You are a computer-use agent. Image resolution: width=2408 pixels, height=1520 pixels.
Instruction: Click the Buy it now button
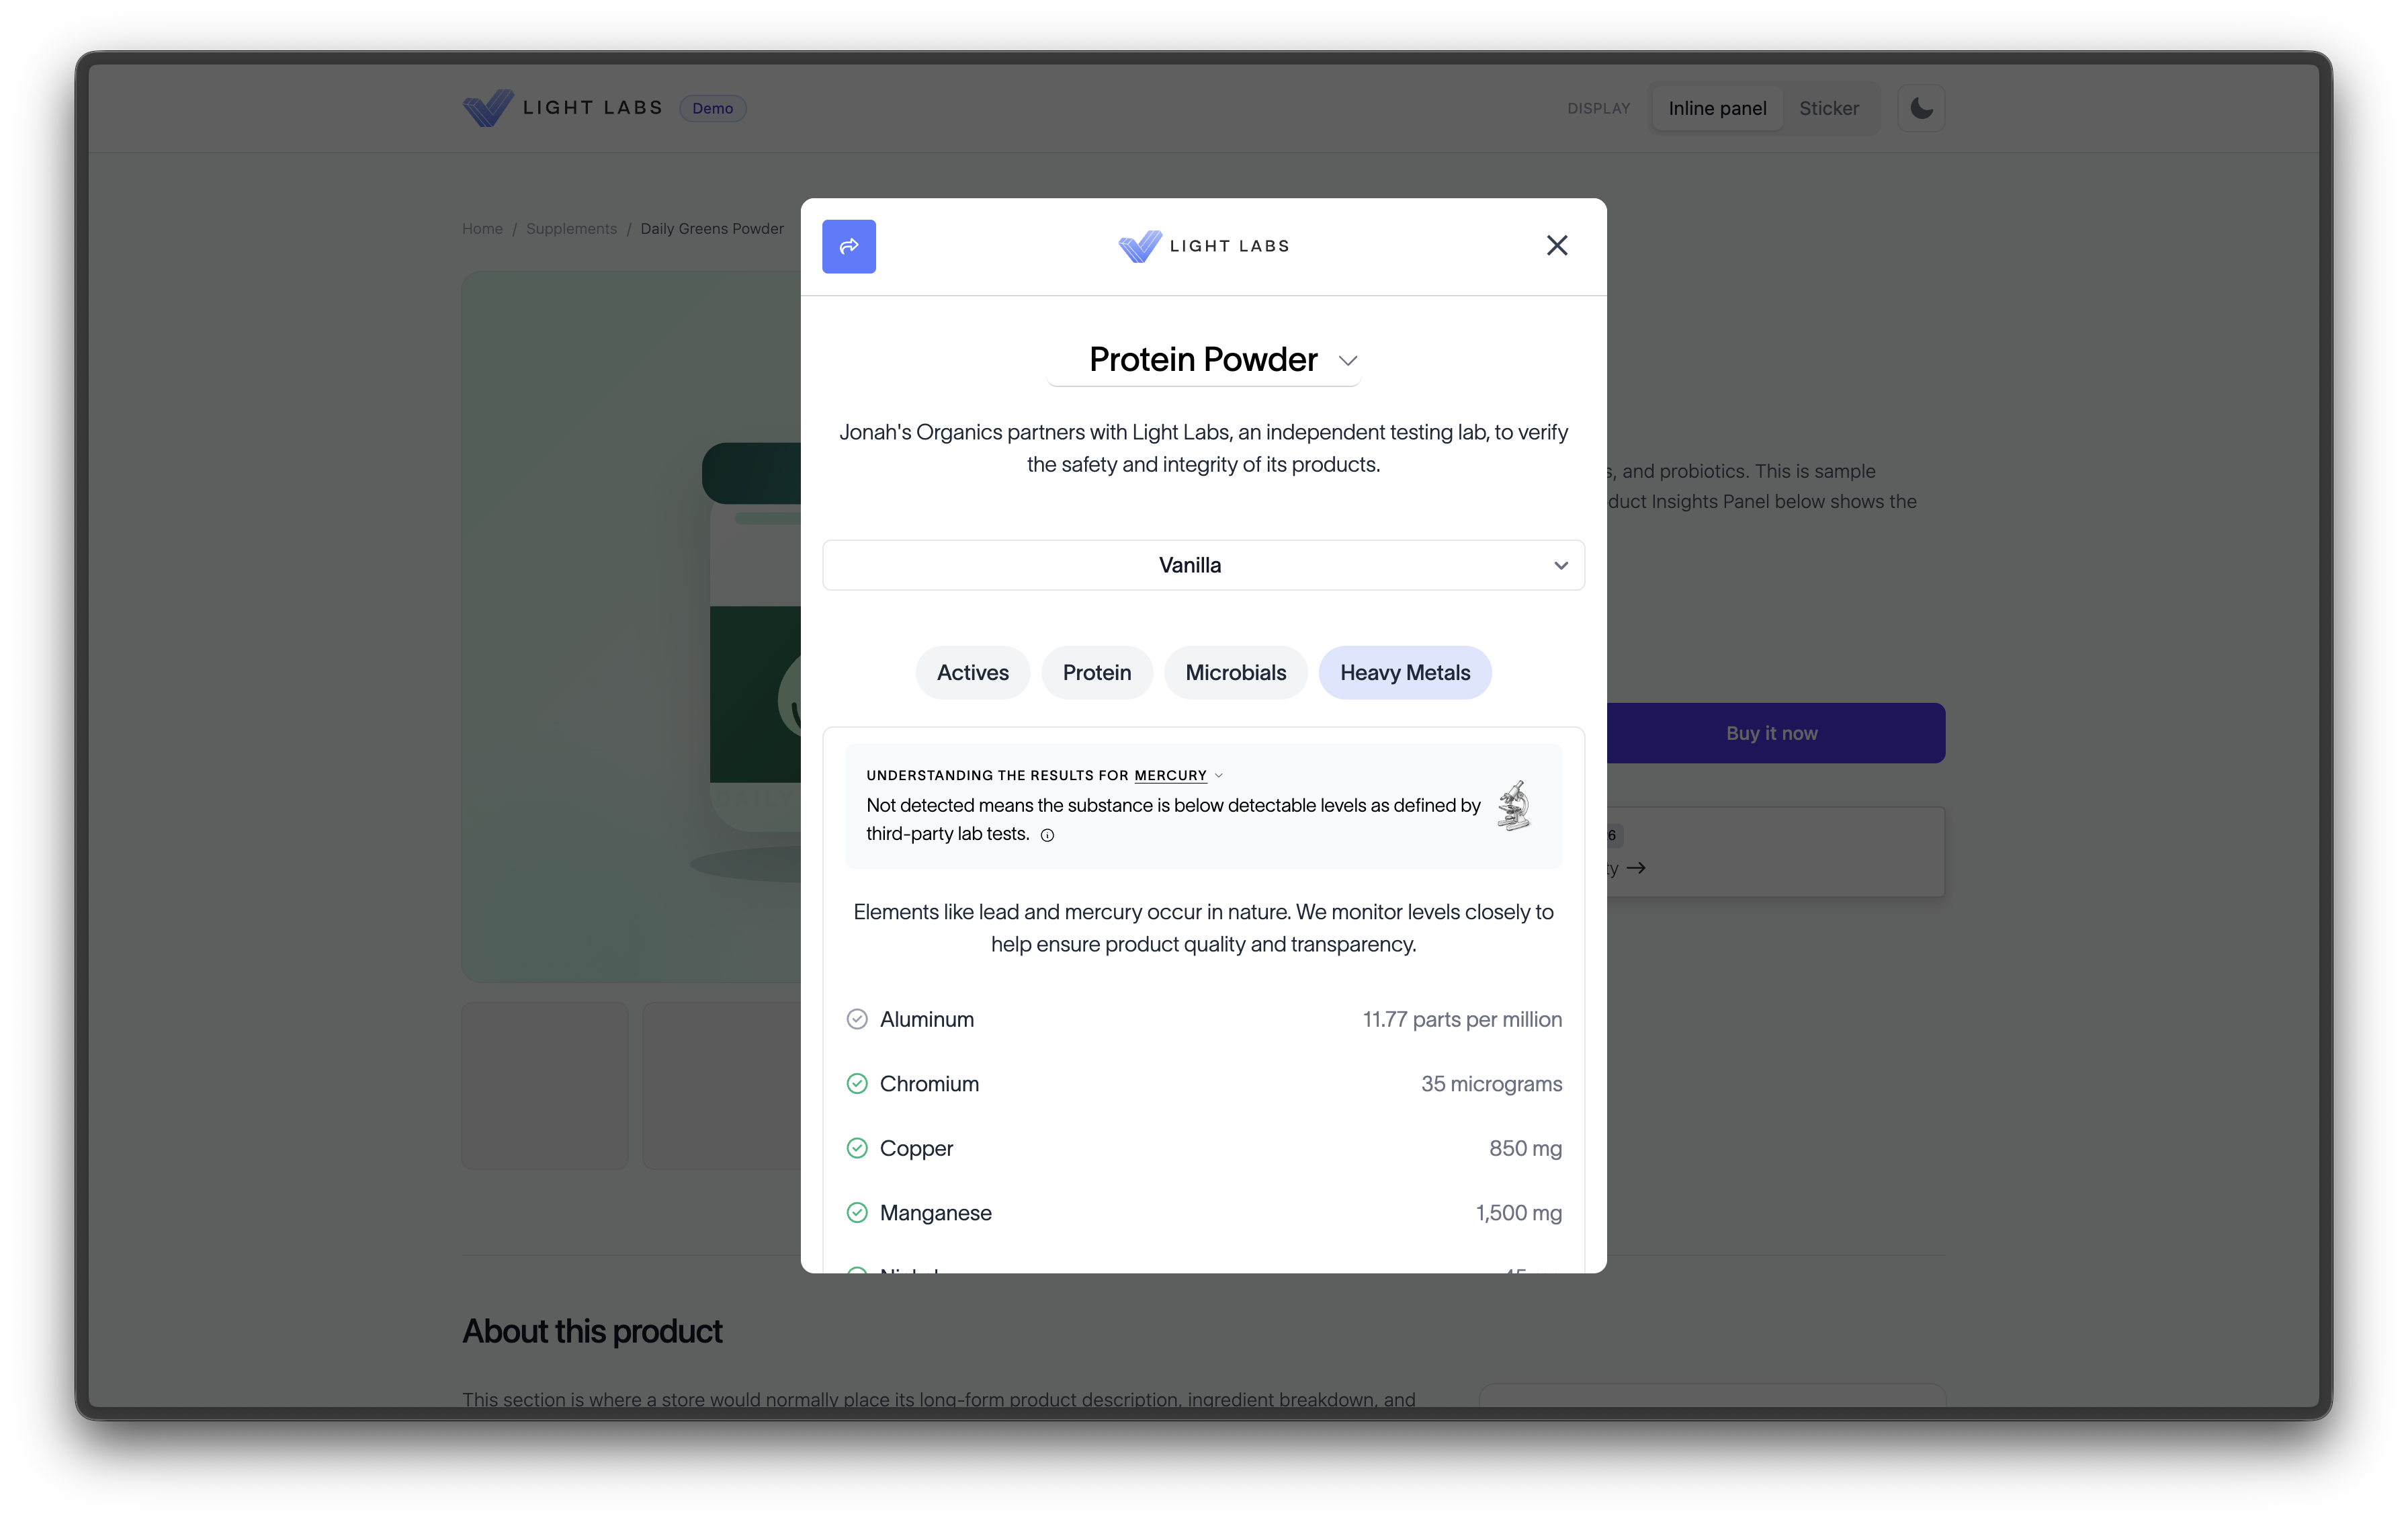click(1775, 733)
